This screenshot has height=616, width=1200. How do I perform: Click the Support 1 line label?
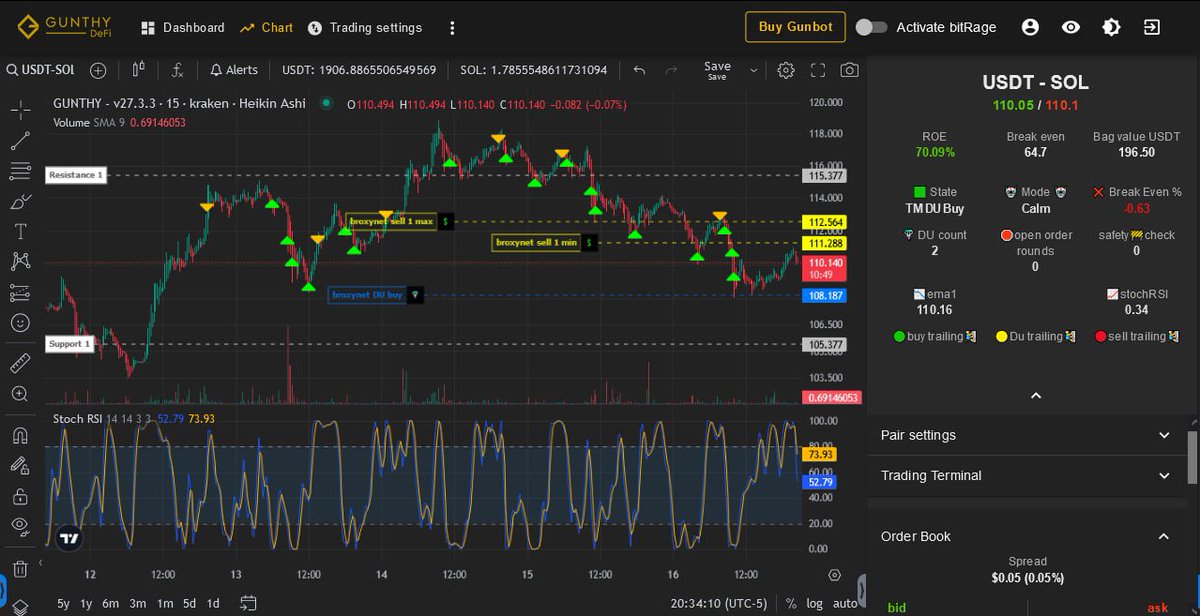71,344
